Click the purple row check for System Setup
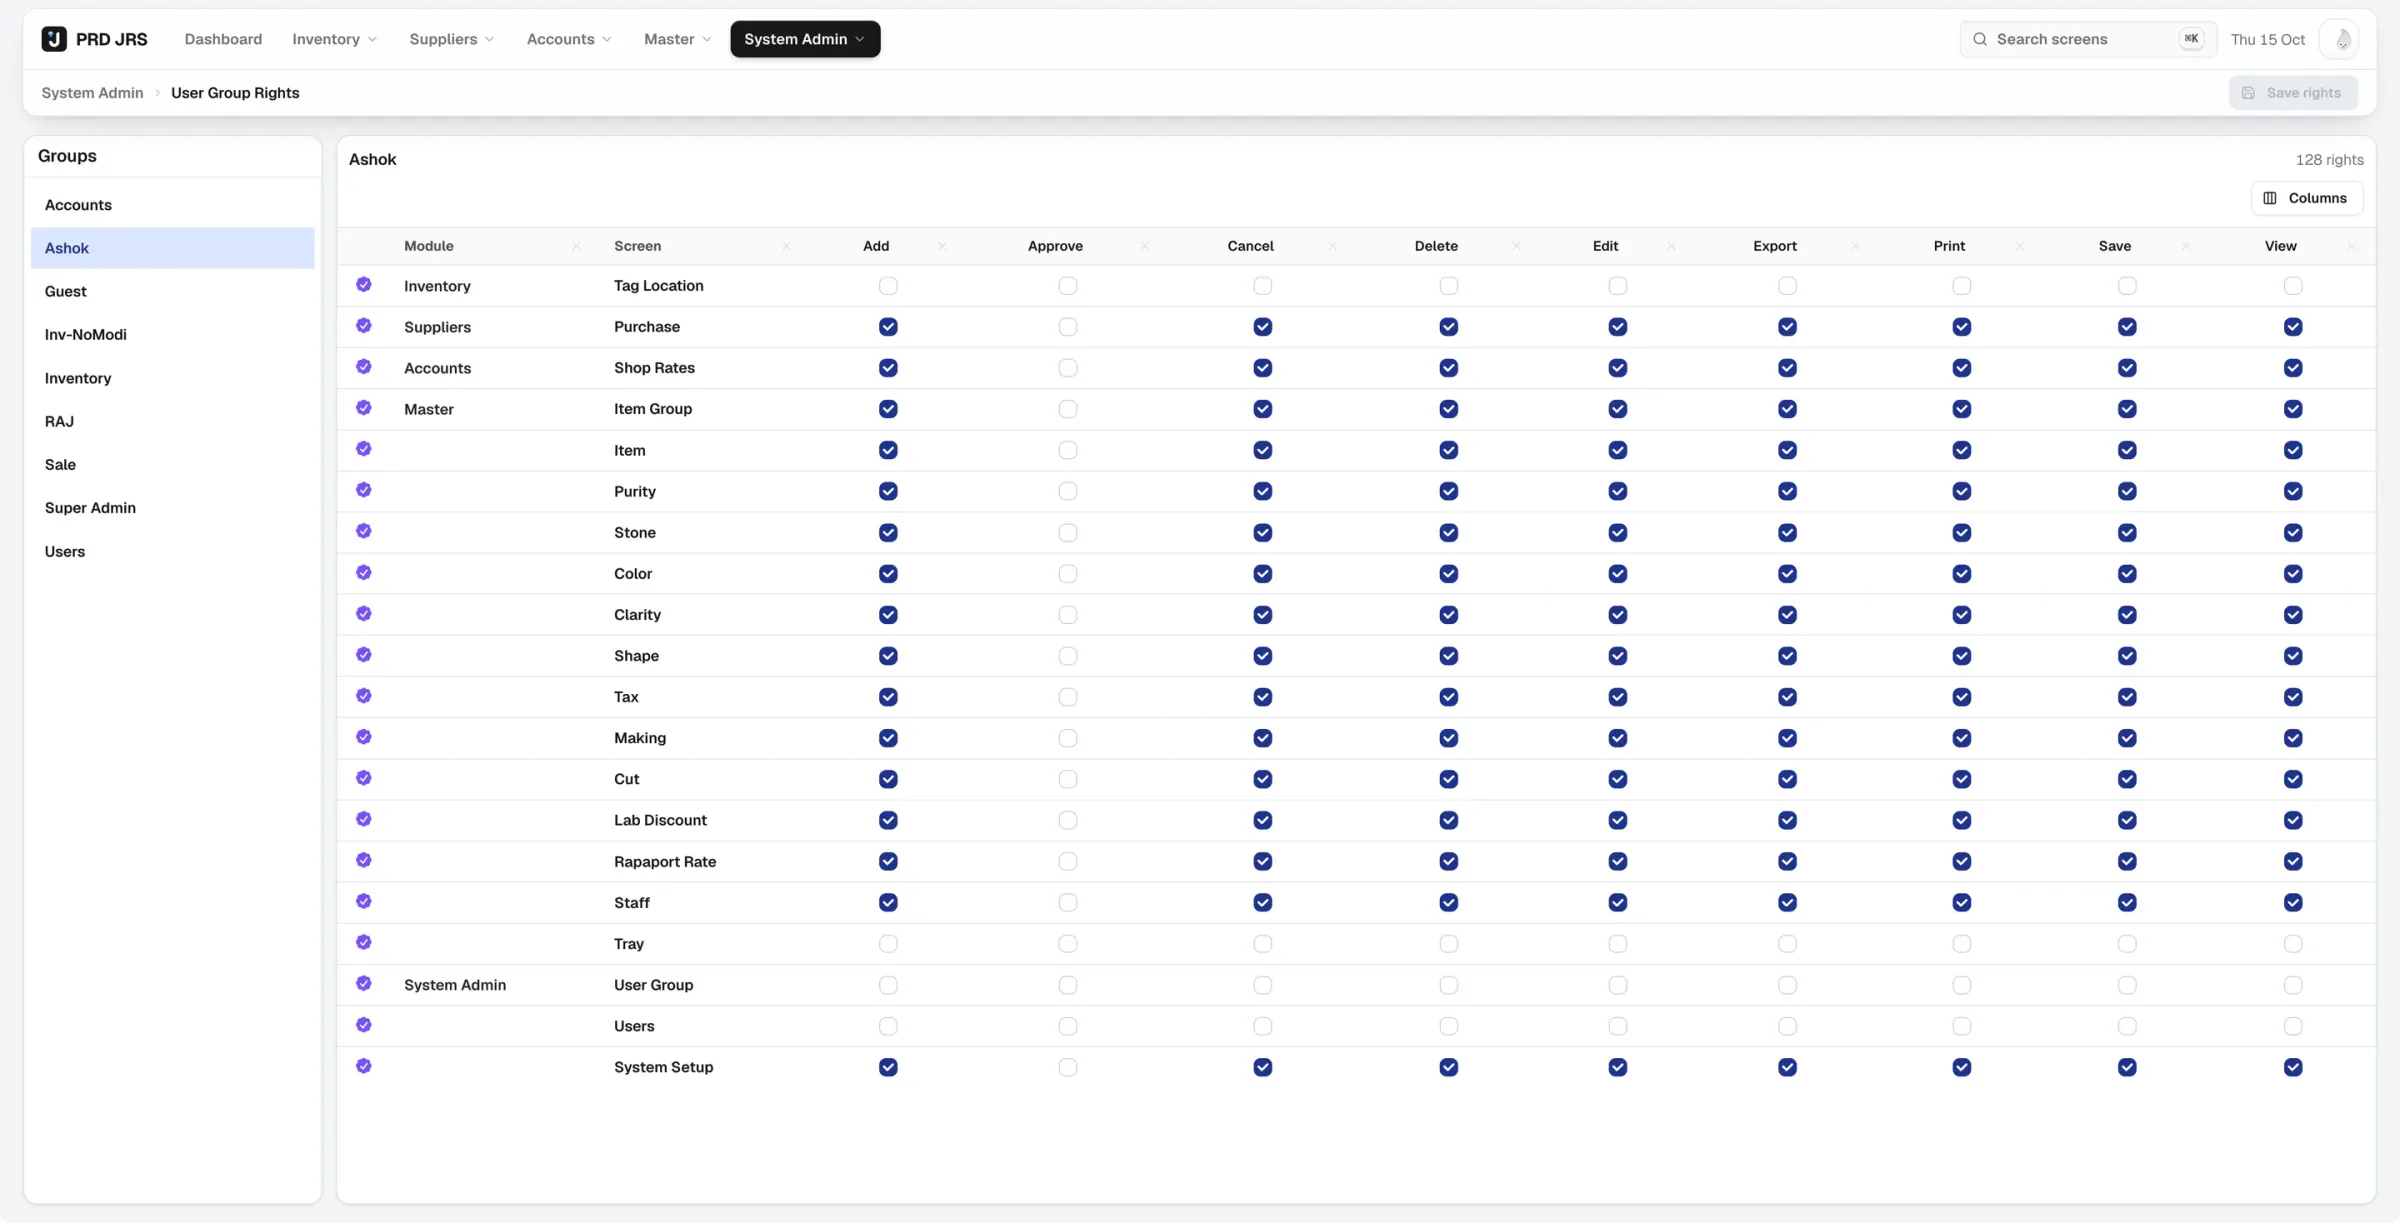Viewport: 2400px width, 1223px height. click(x=364, y=1066)
